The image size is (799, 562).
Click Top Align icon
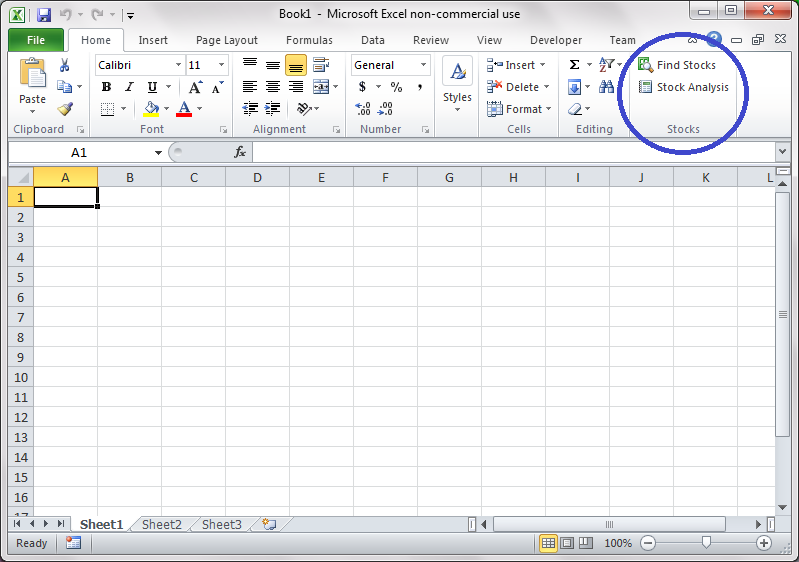click(250, 65)
